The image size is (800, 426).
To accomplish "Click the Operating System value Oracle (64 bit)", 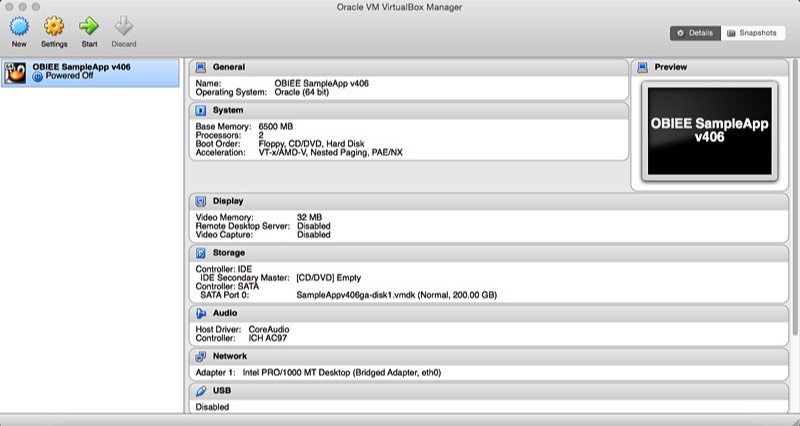I will coord(302,92).
